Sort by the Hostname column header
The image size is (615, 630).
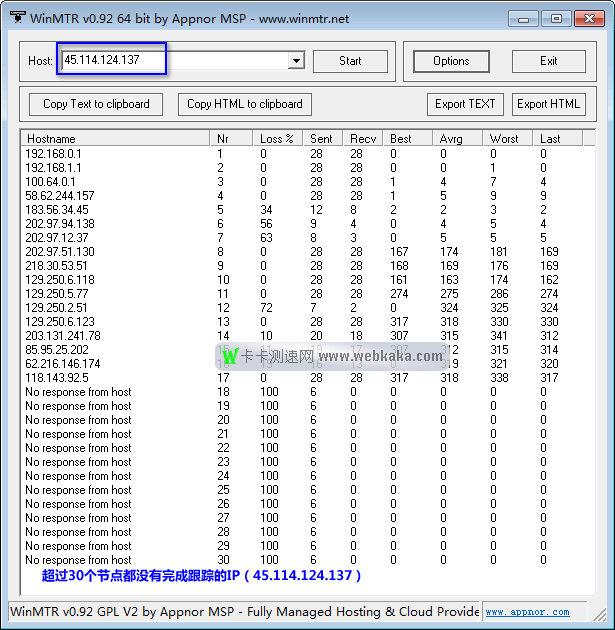pos(115,138)
